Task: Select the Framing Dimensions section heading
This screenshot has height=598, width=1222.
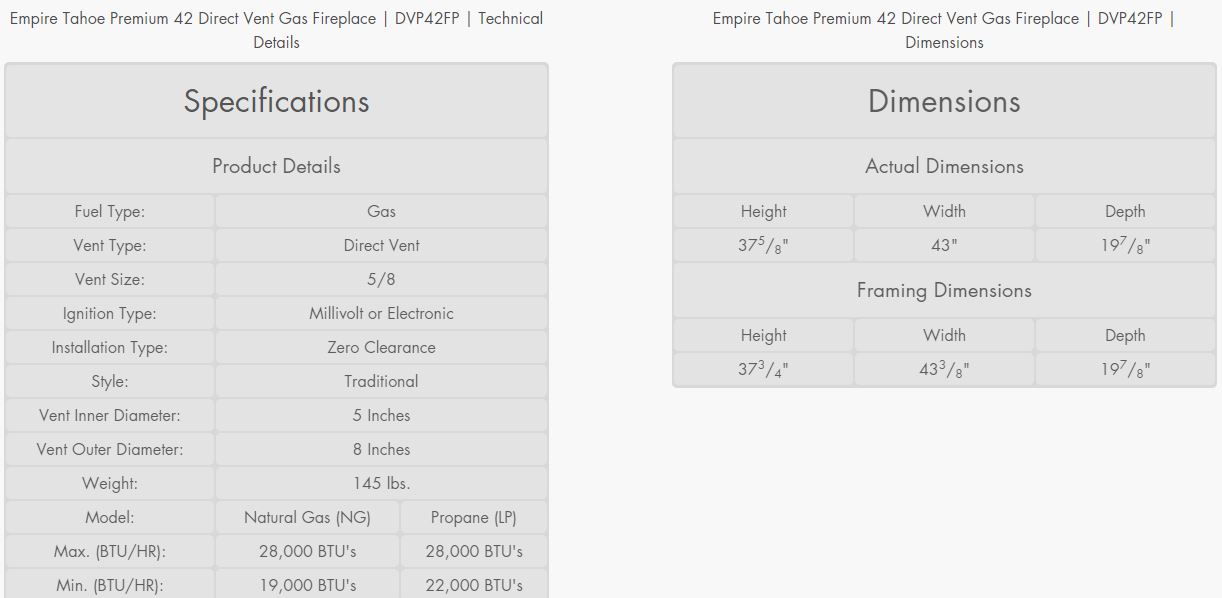Action: click(944, 290)
